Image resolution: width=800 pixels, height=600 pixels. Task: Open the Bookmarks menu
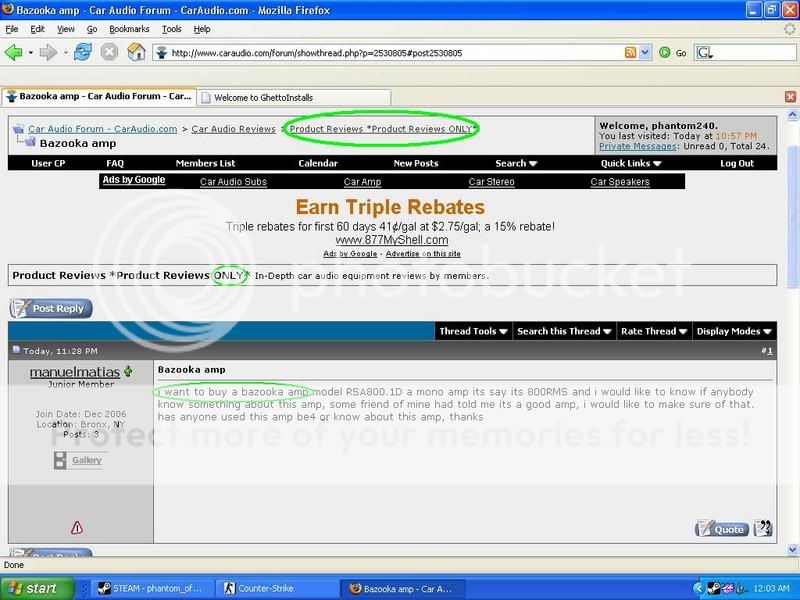point(129,29)
